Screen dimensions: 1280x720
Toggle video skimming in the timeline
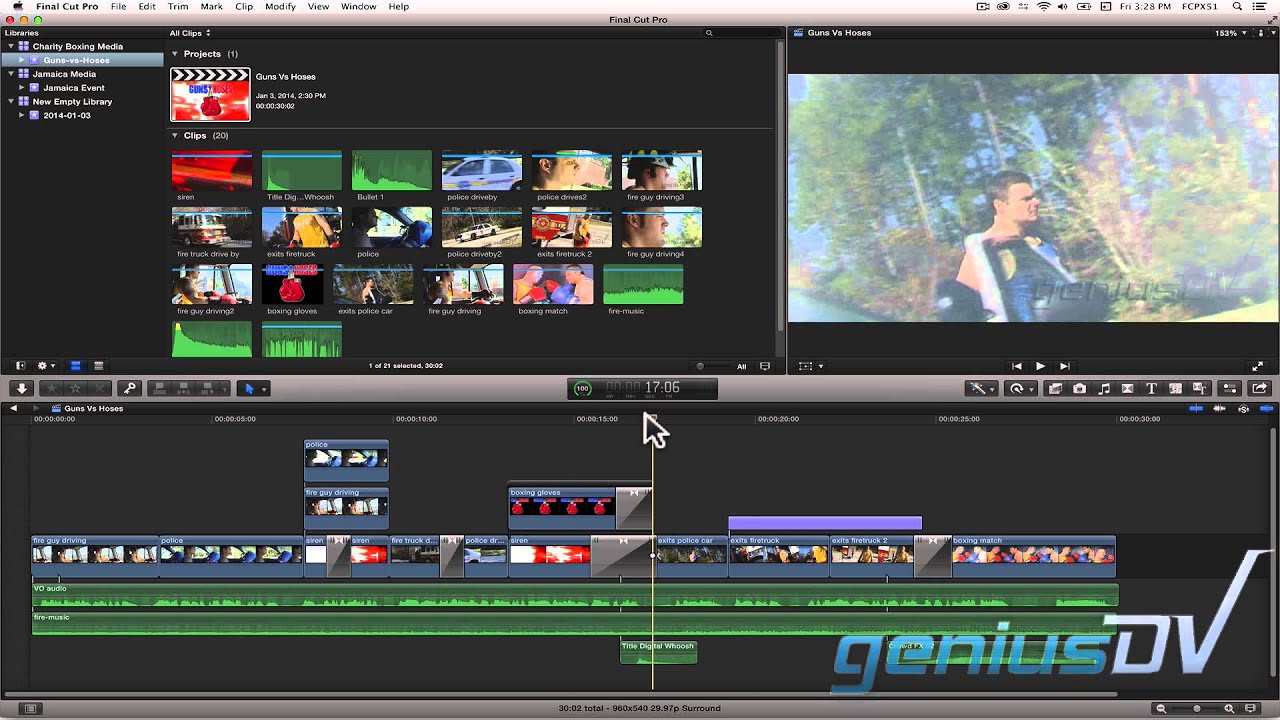1196,408
